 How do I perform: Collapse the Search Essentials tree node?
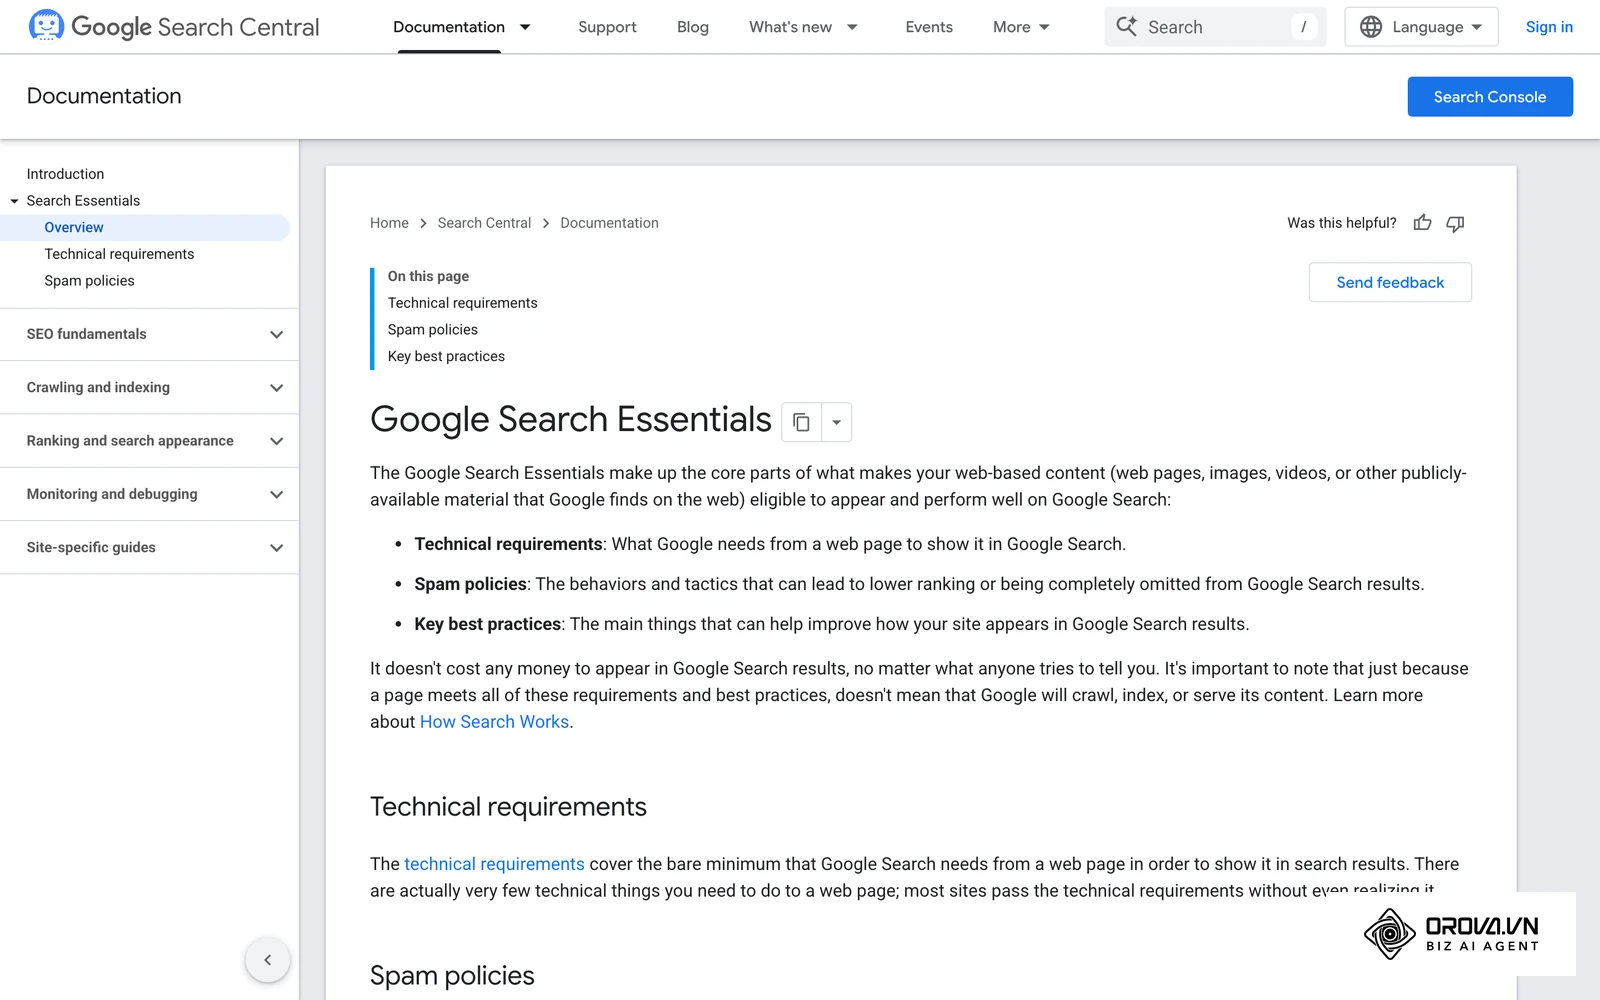pos(14,201)
